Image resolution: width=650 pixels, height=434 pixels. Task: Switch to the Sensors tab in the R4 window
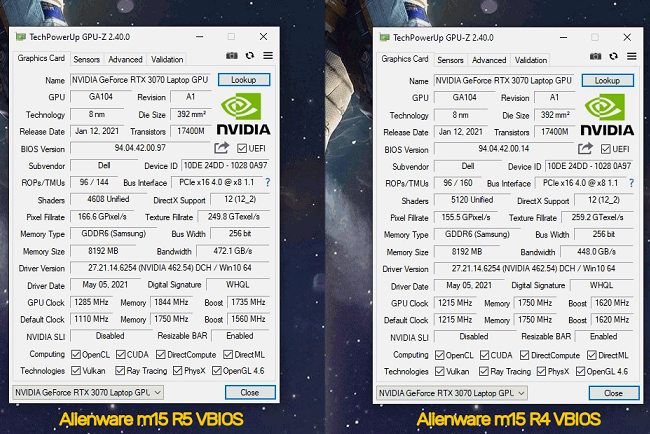(450, 60)
